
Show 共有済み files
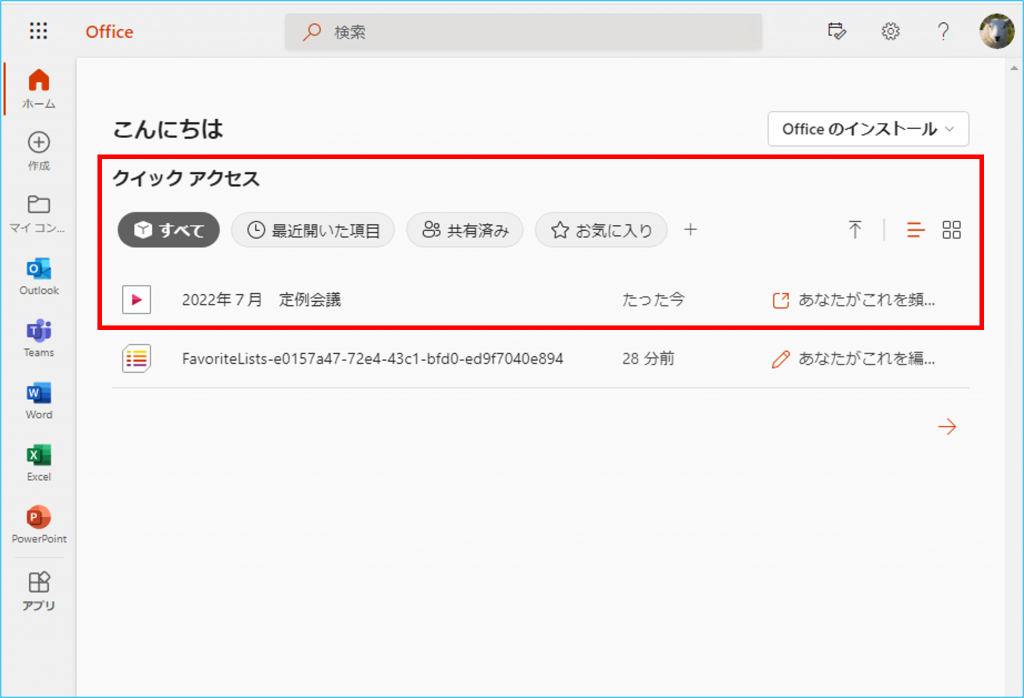click(x=465, y=231)
